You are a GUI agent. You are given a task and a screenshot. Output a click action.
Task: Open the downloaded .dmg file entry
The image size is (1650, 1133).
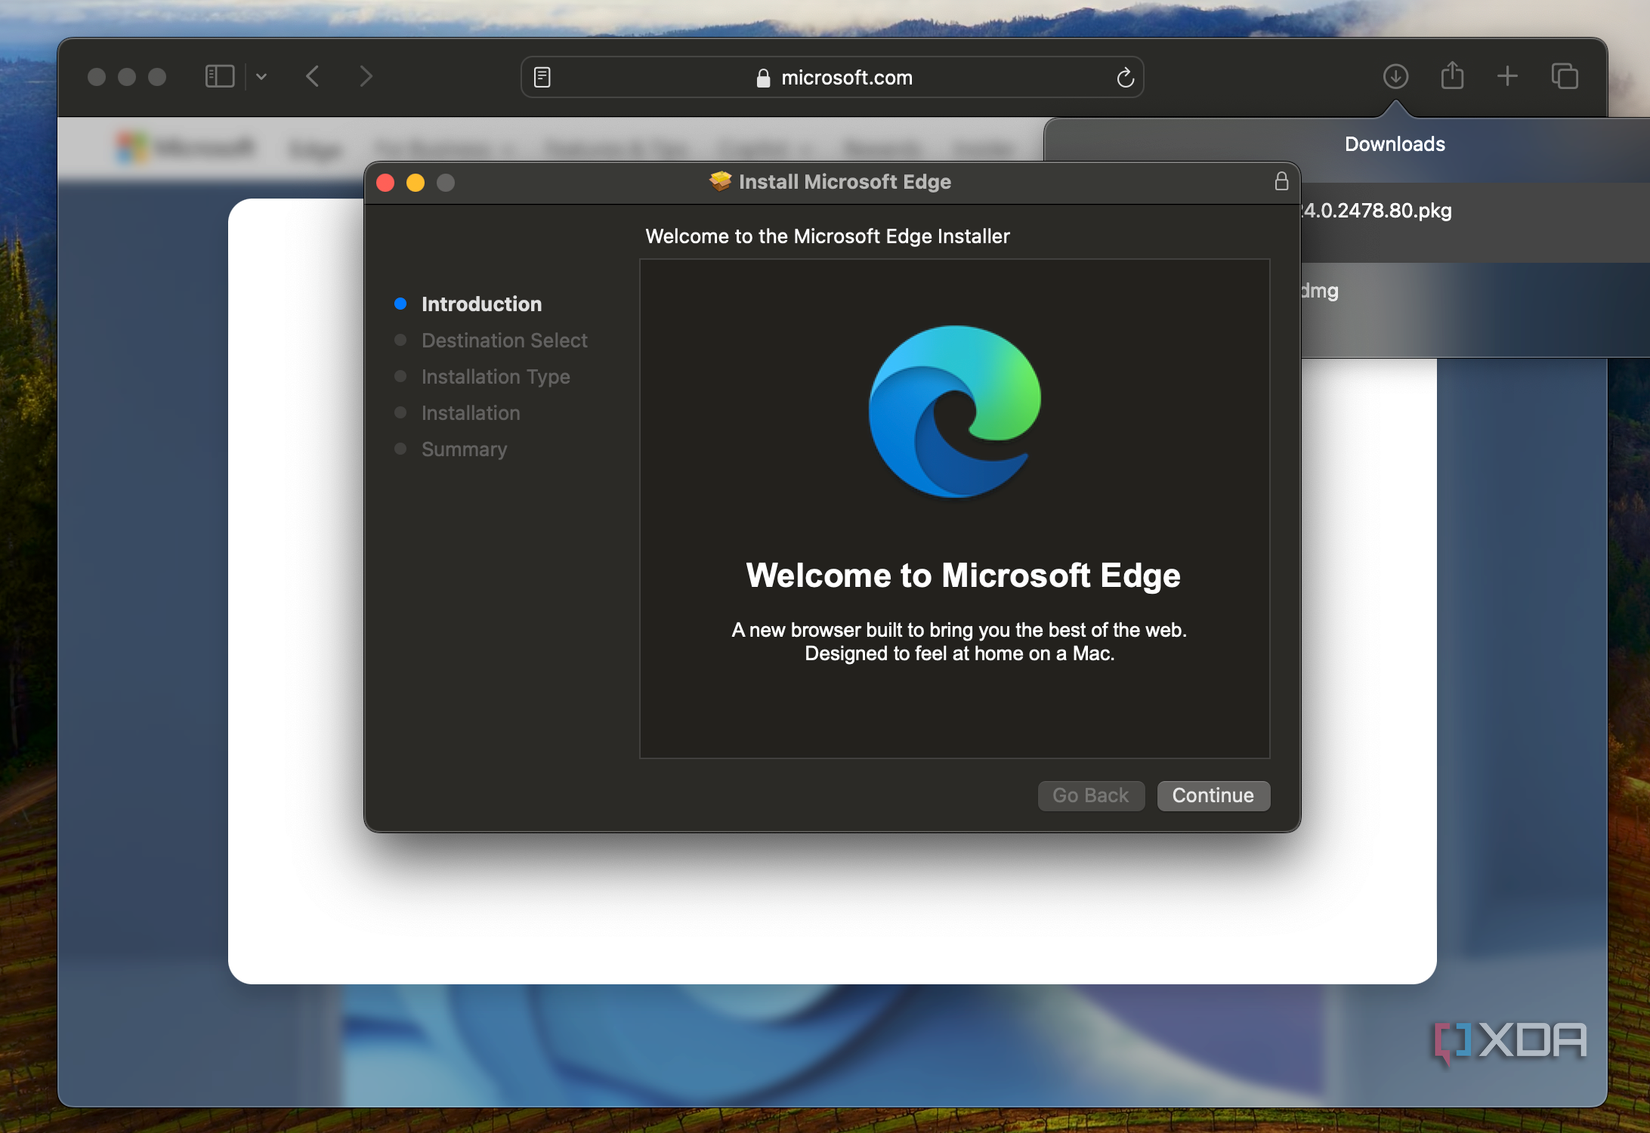1400,291
